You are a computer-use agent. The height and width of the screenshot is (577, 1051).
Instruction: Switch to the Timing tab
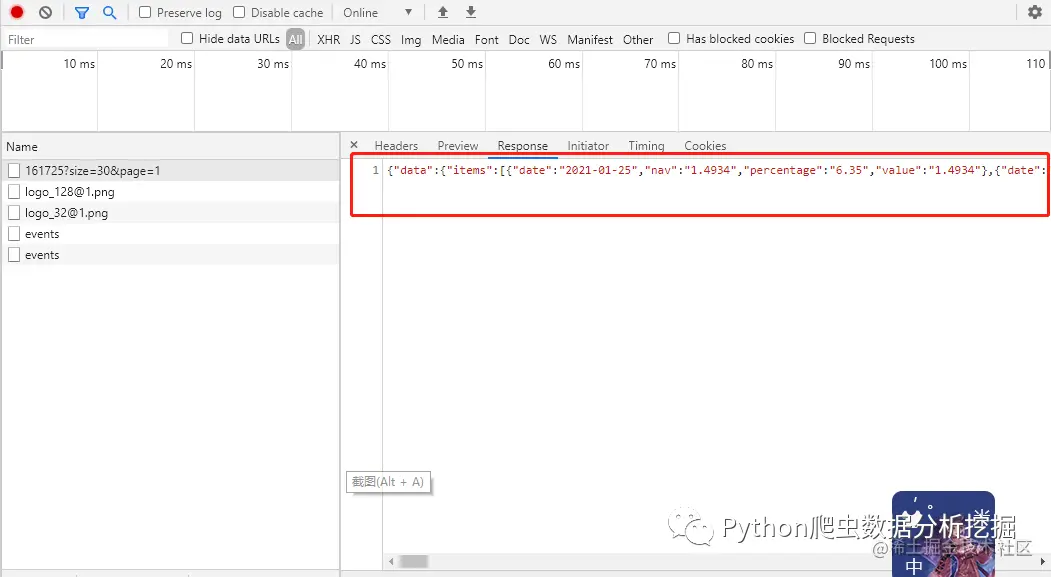[x=646, y=145]
